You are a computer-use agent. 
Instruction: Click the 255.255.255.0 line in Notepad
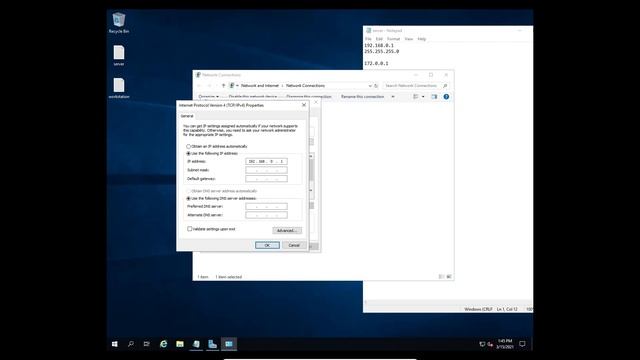pyautogui.click(x=382, y=52)
